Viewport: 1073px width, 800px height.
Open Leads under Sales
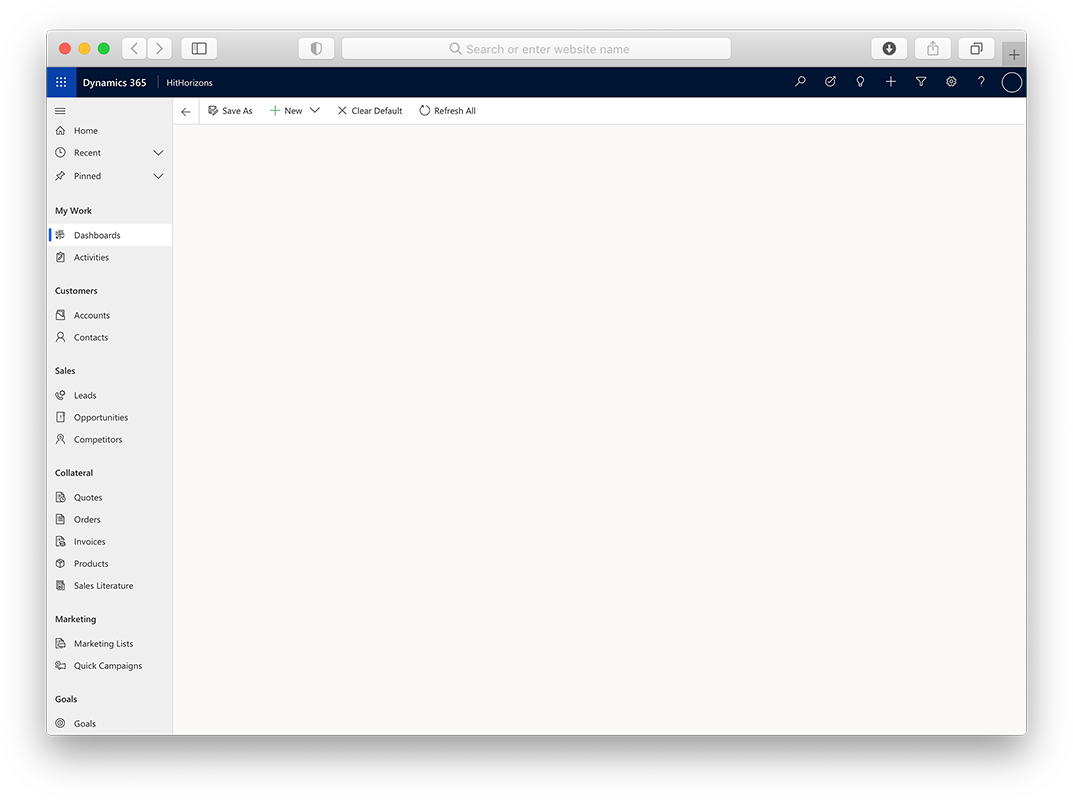[109, 396]
